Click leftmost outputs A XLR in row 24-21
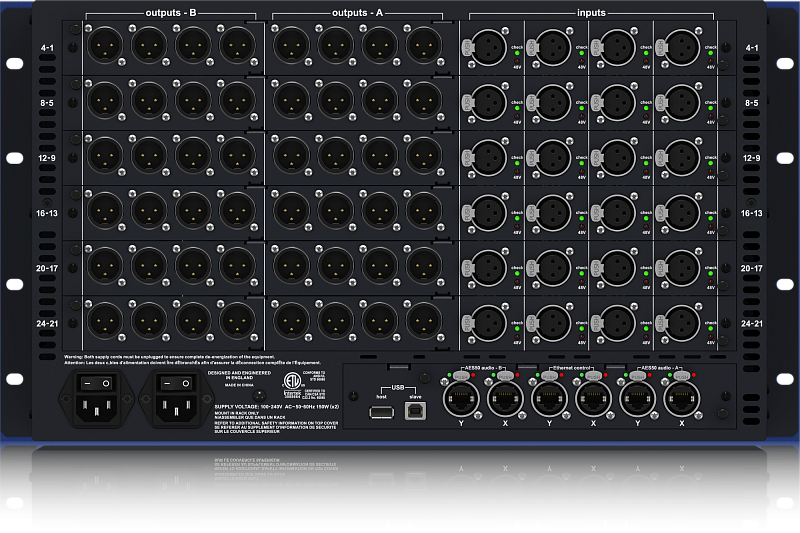This screenshot has width=800, height=533. pos(291,321)
